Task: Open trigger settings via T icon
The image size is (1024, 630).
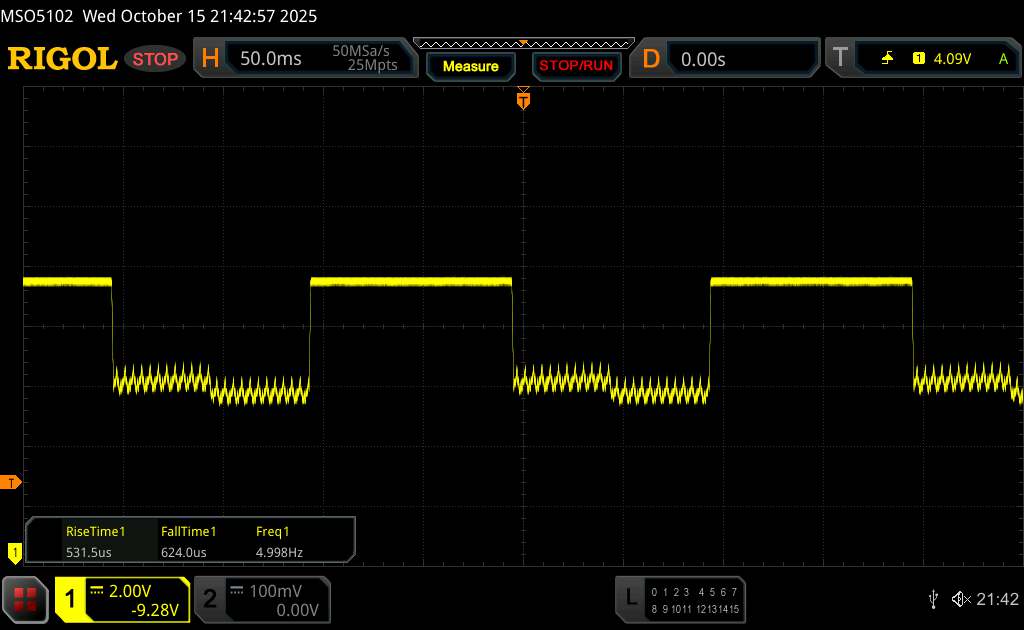Action: pyautogui.click(x=838, y=59)
